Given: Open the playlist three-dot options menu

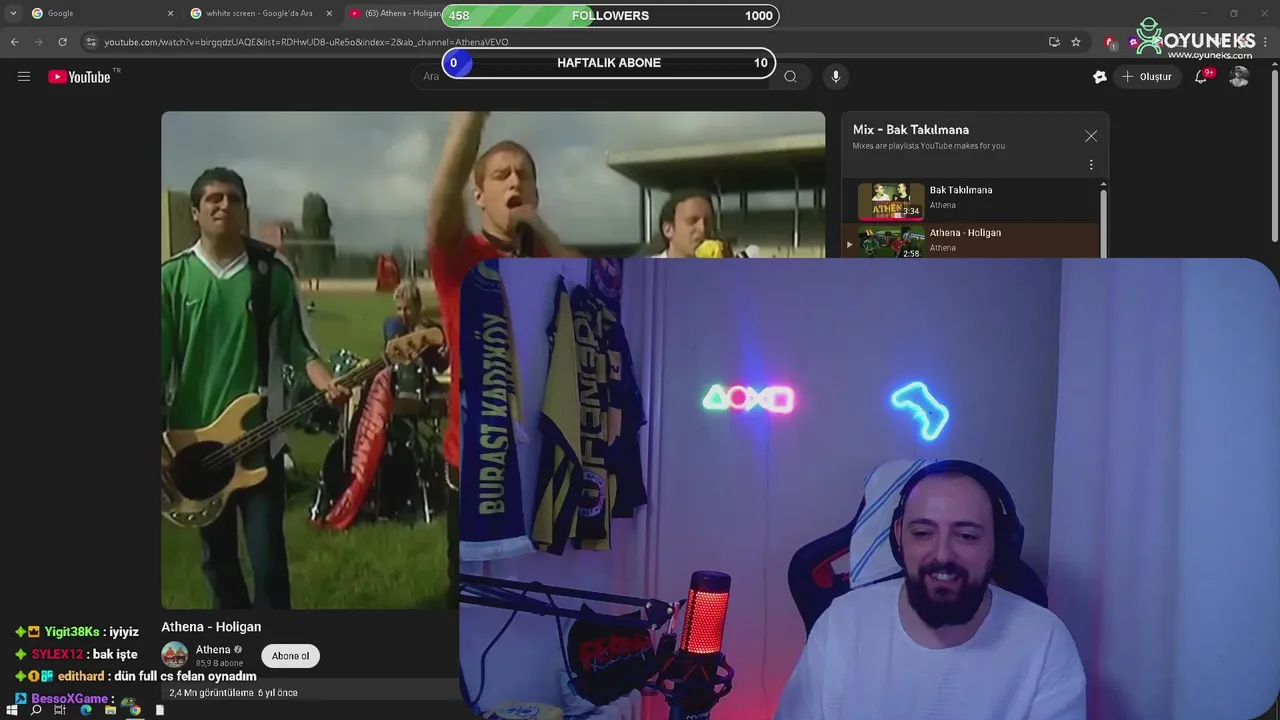Looking at the screenshot, I should 1091,165.
